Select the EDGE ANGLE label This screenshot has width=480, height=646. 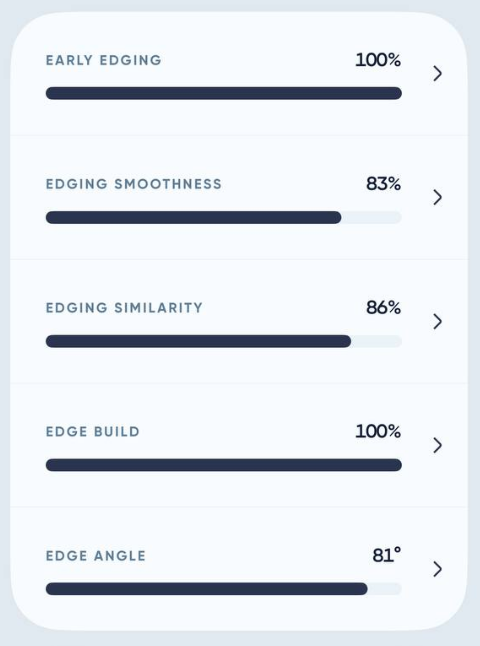point(96,556)
